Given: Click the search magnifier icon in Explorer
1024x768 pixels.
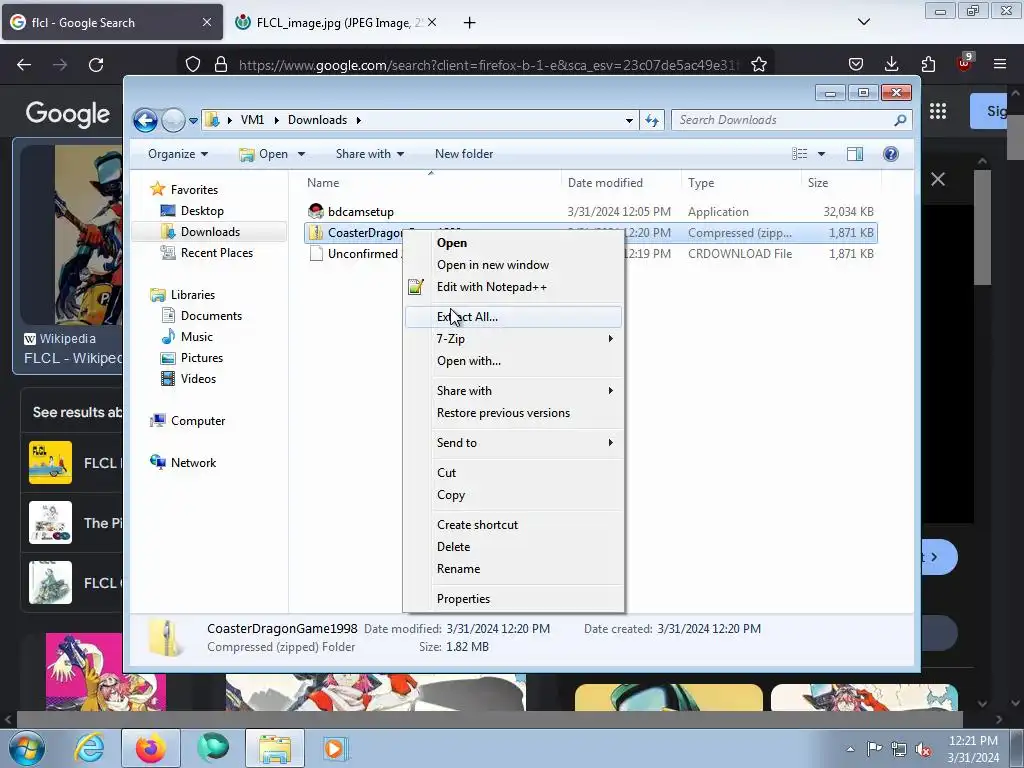Looking at the screenshot, I should (900, 120).
